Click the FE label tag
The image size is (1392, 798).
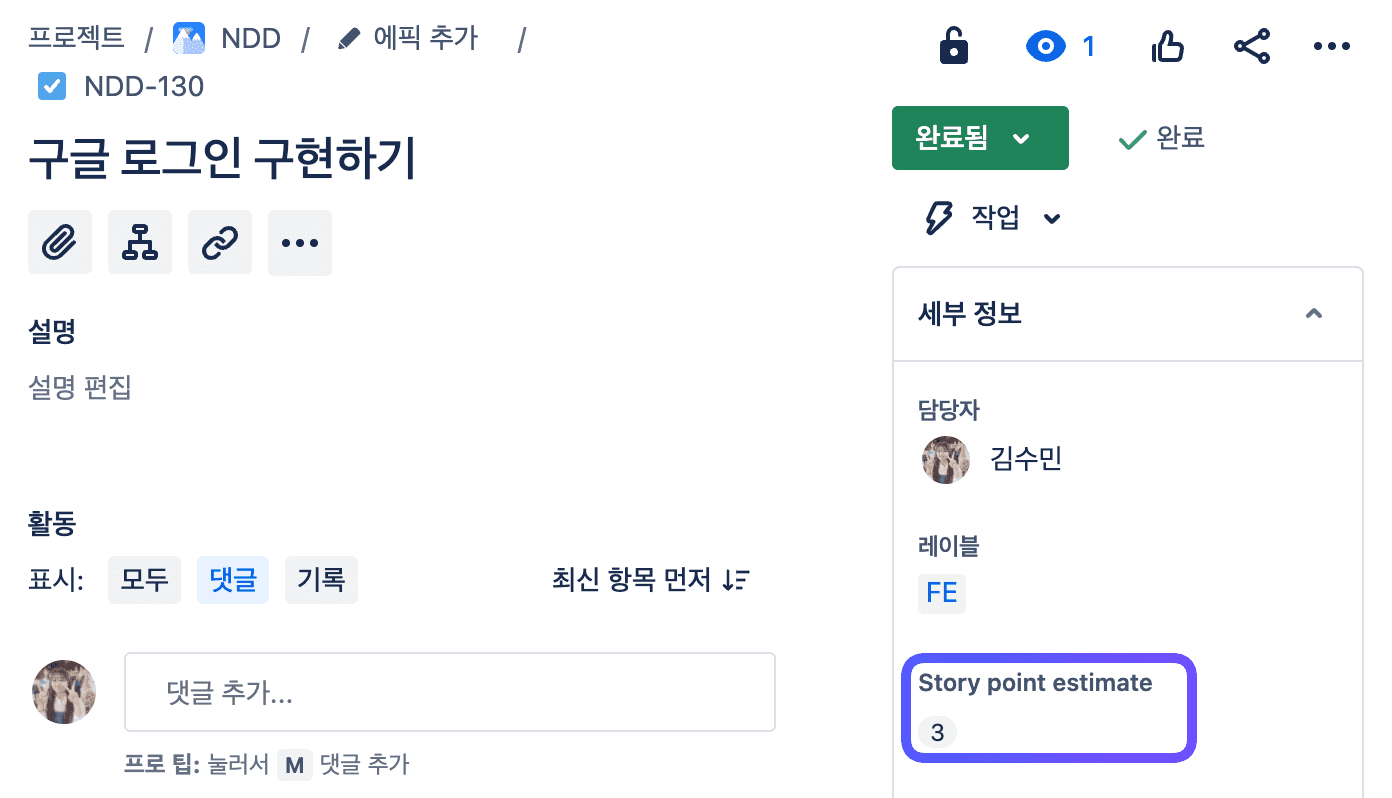point(942,593)
